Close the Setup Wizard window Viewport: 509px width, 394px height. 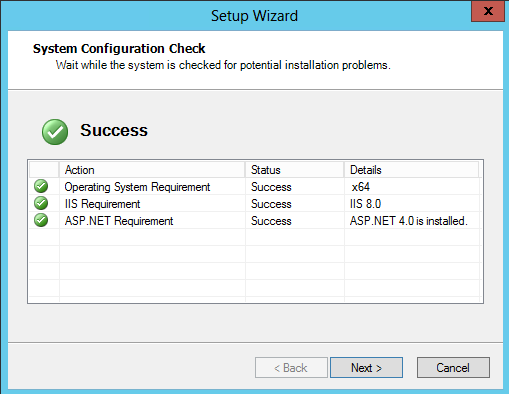click(488, 11)
